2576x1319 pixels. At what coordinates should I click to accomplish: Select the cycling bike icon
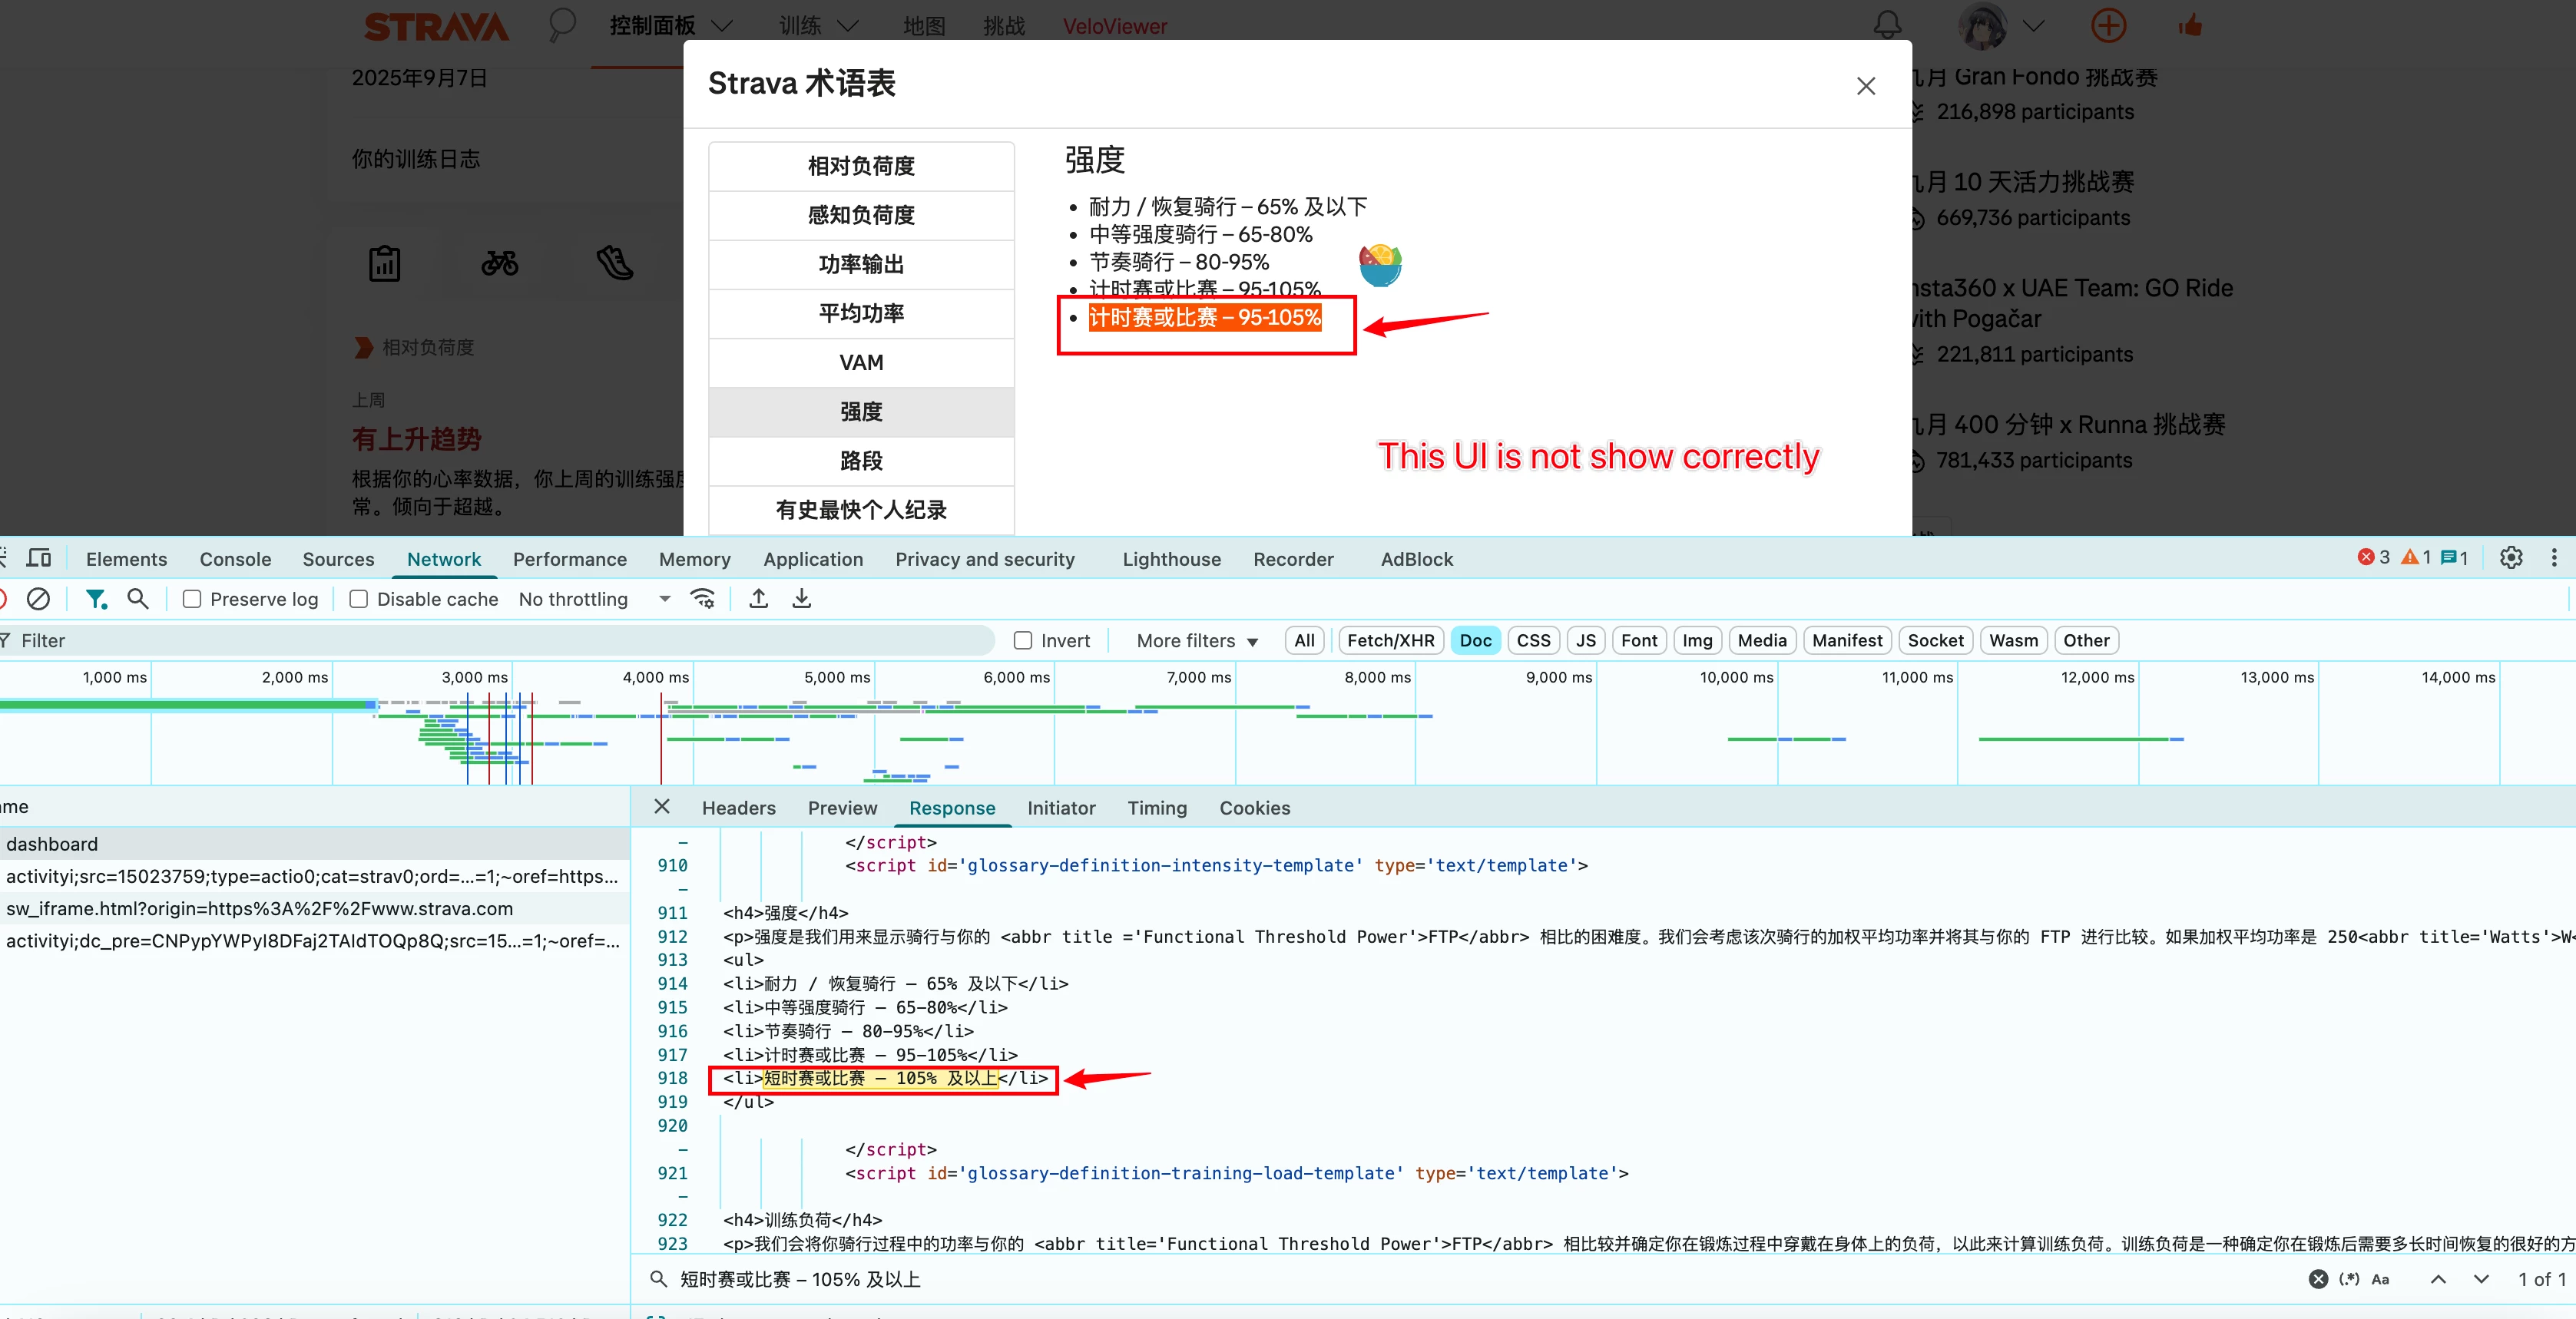(x=500, y=263)
